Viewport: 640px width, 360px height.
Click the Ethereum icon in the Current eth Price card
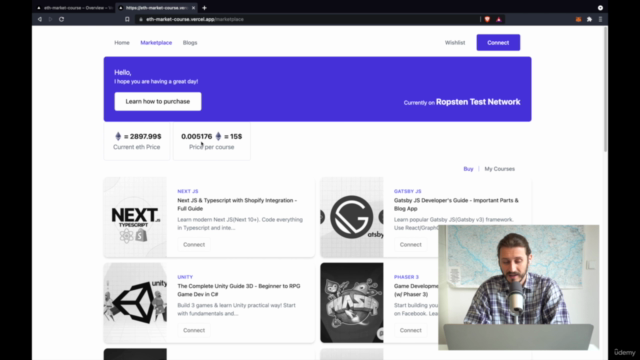point(118,136)
